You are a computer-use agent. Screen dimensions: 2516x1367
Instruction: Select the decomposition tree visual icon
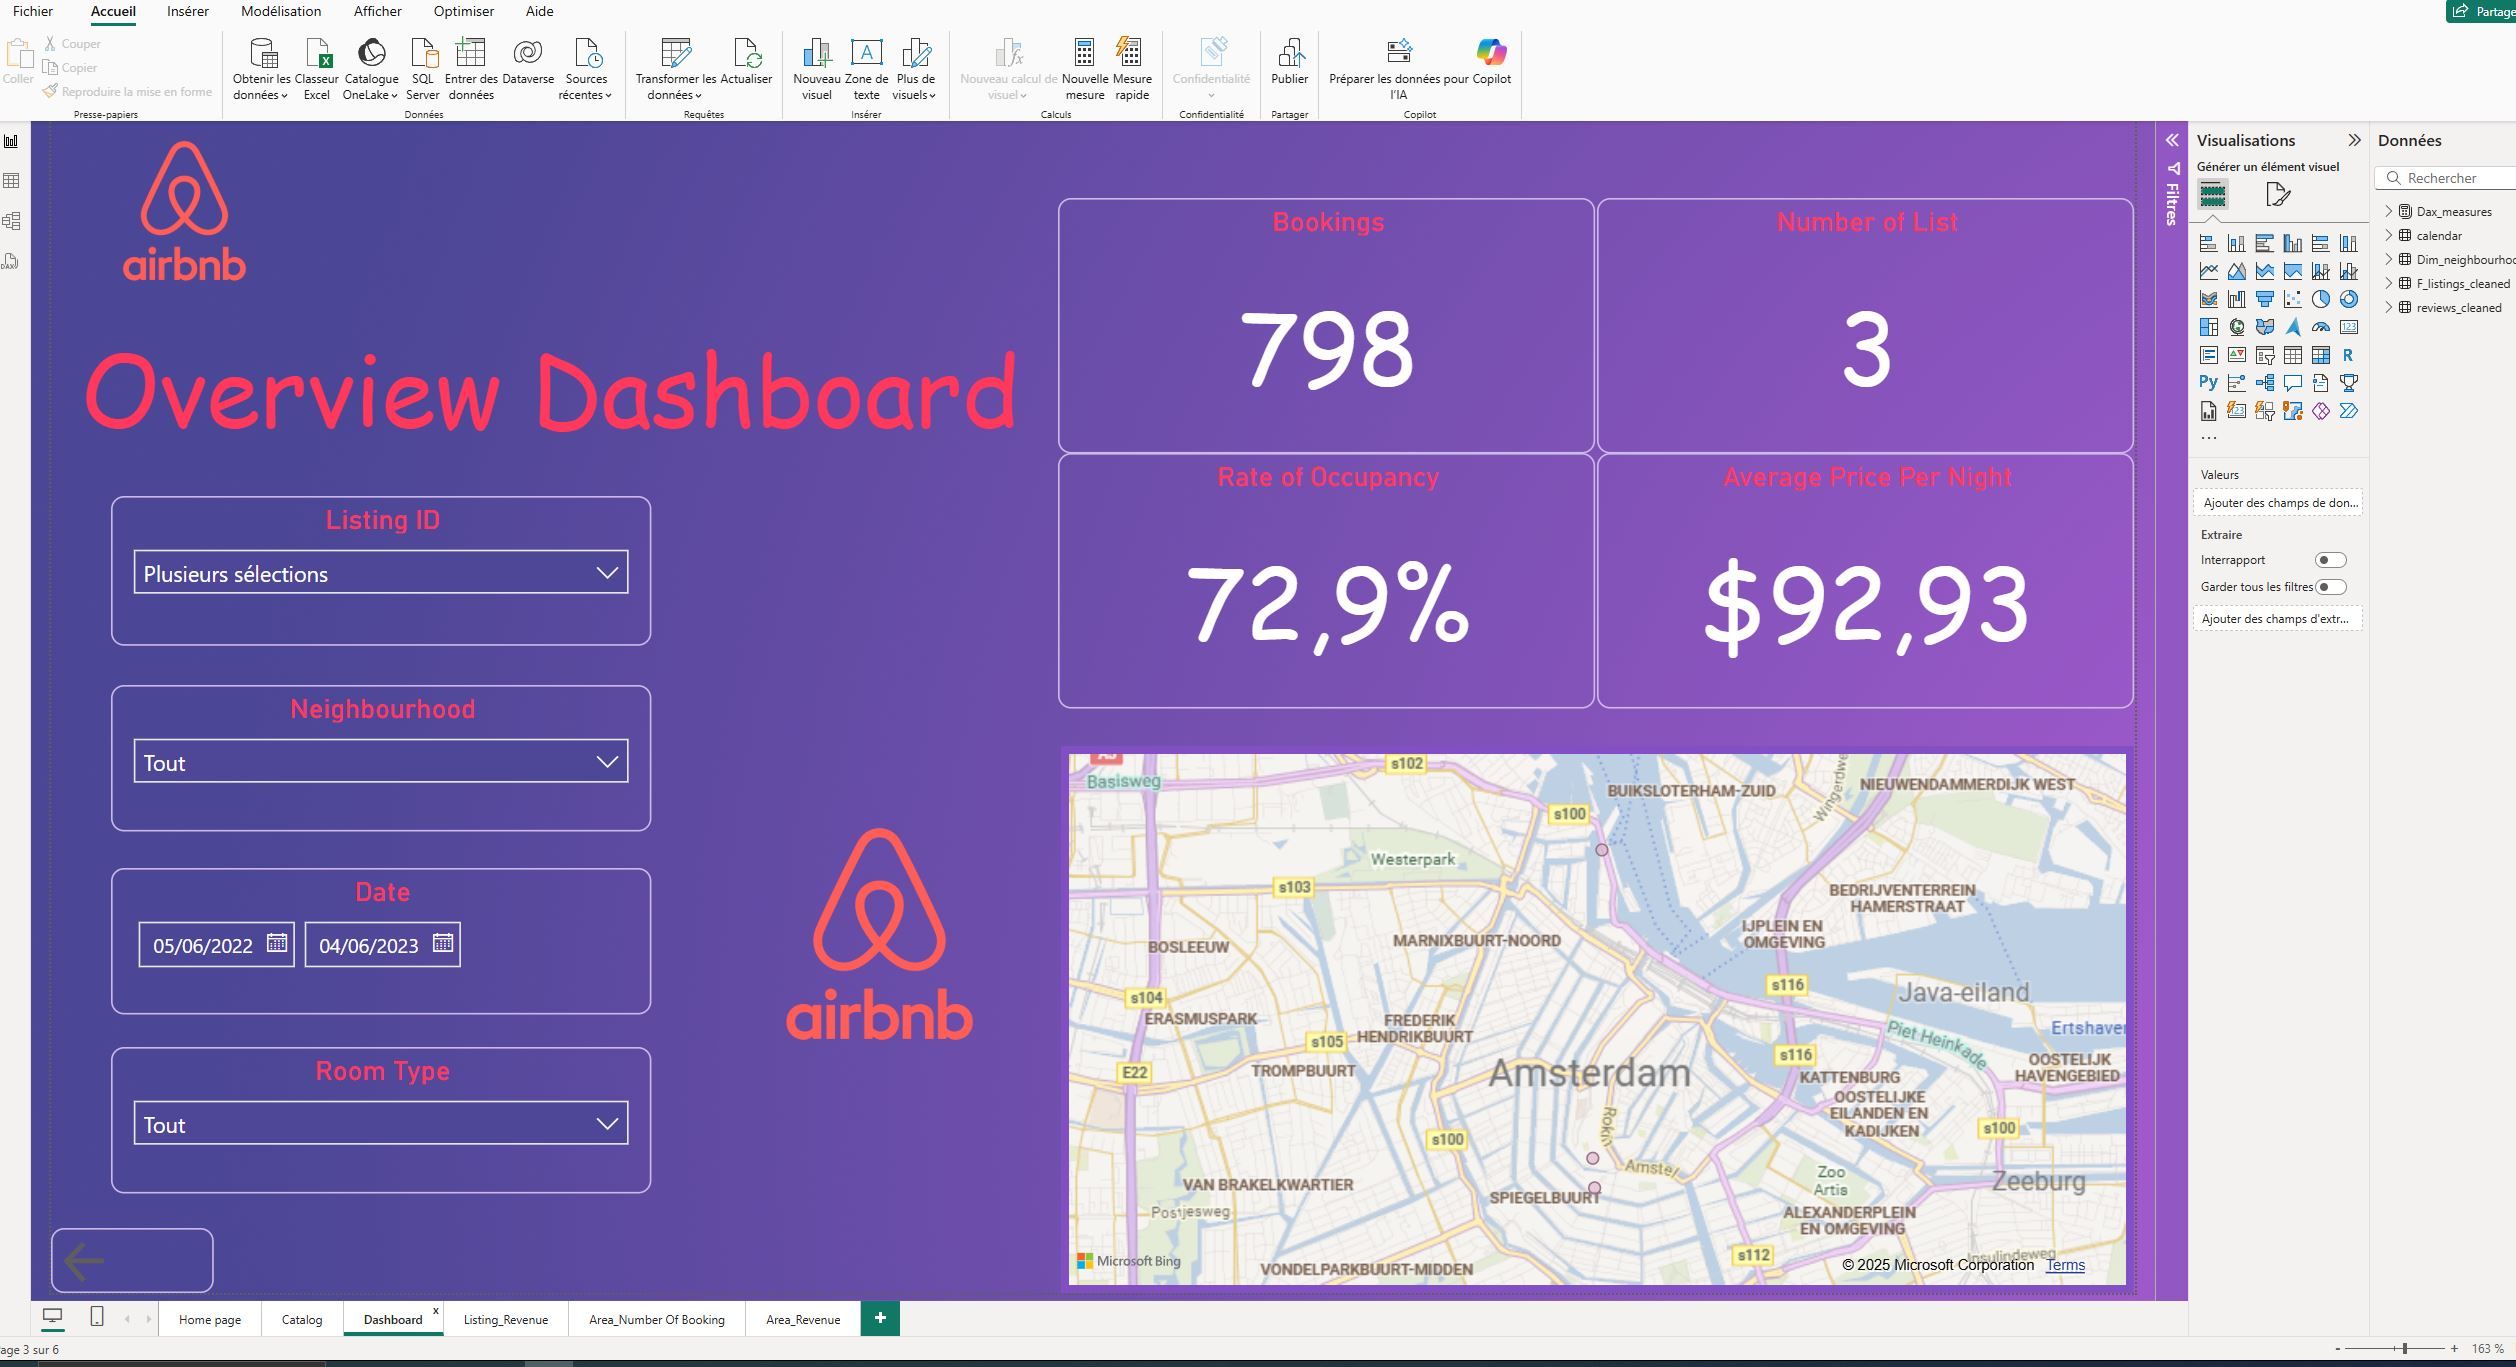pyautogui.click(x=2264, y=383)
